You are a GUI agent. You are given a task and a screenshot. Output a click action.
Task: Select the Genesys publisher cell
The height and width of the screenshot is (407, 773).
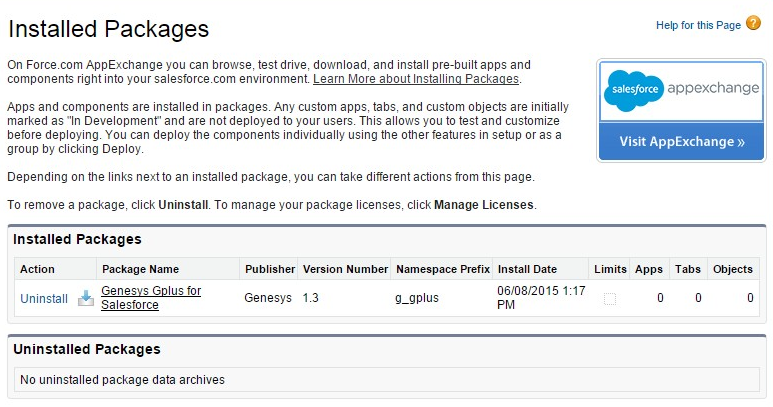[x=268, y=298]
